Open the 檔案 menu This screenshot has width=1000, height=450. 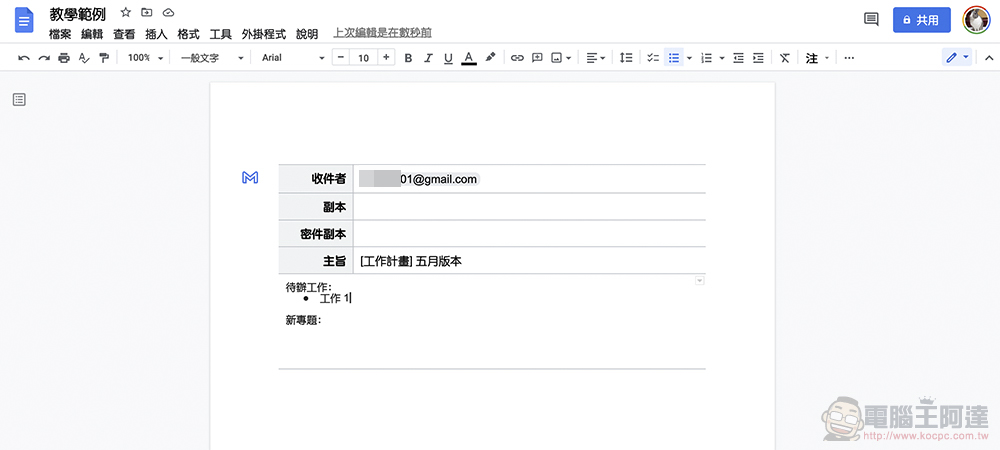(x=60, y=34)
